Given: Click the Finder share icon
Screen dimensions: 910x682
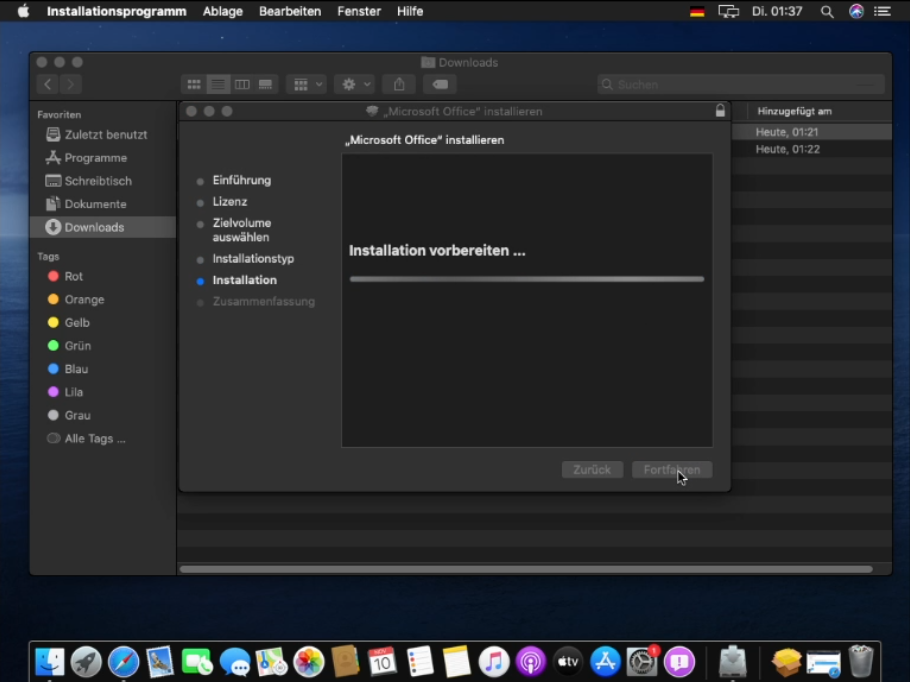Looking at the screenshot, I should click(399, 85).
